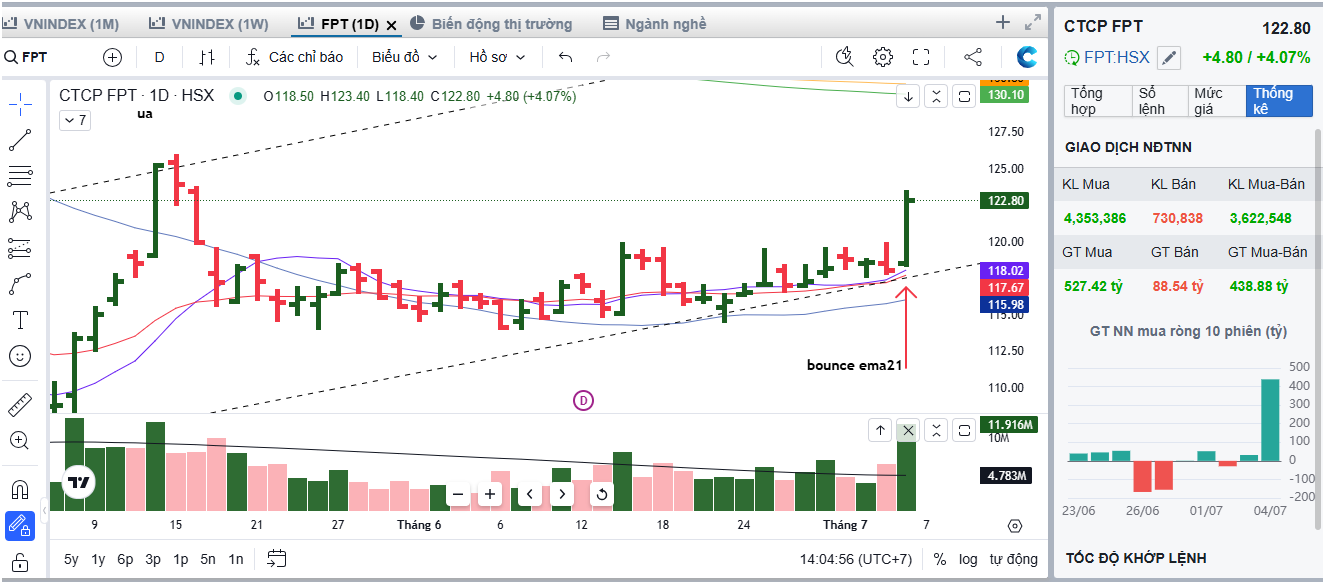Open the chart pattern drawing tools
The height and width of the screenshot is (584, 1325).
coord(20,212)
